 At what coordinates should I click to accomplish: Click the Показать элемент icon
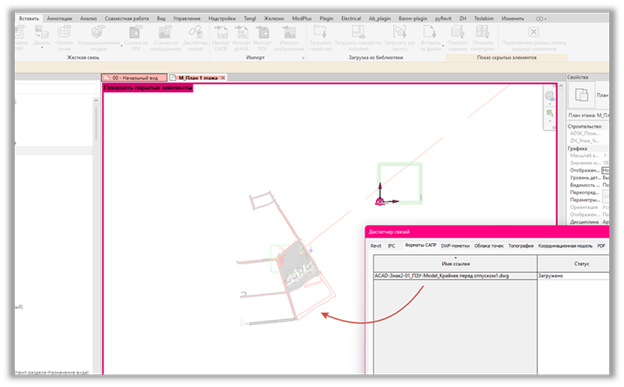(458, 31)
